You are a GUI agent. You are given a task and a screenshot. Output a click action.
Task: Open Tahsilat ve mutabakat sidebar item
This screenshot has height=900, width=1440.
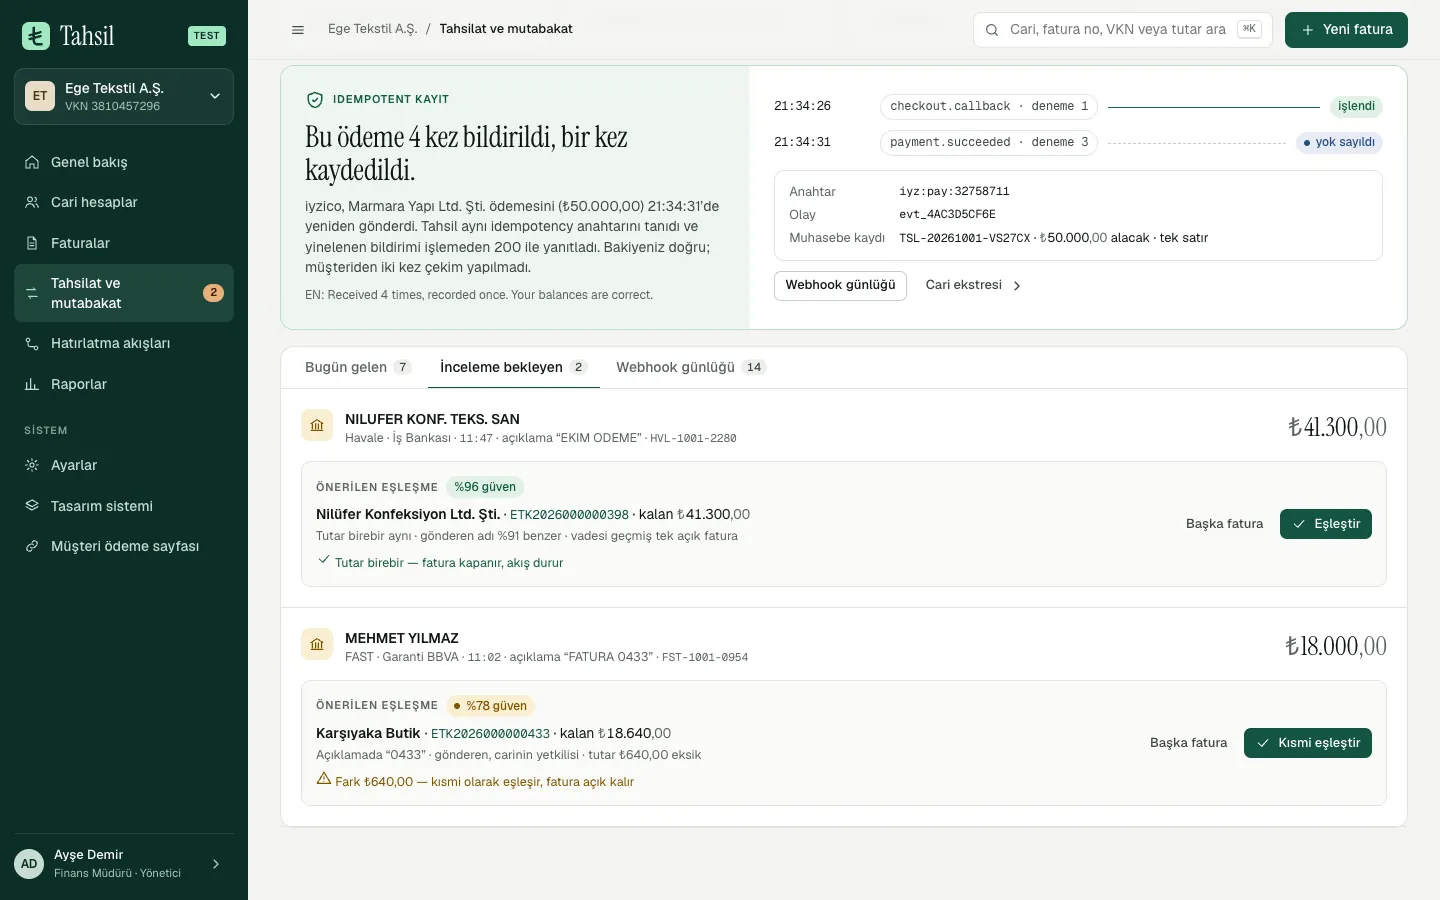click(124, 293)
